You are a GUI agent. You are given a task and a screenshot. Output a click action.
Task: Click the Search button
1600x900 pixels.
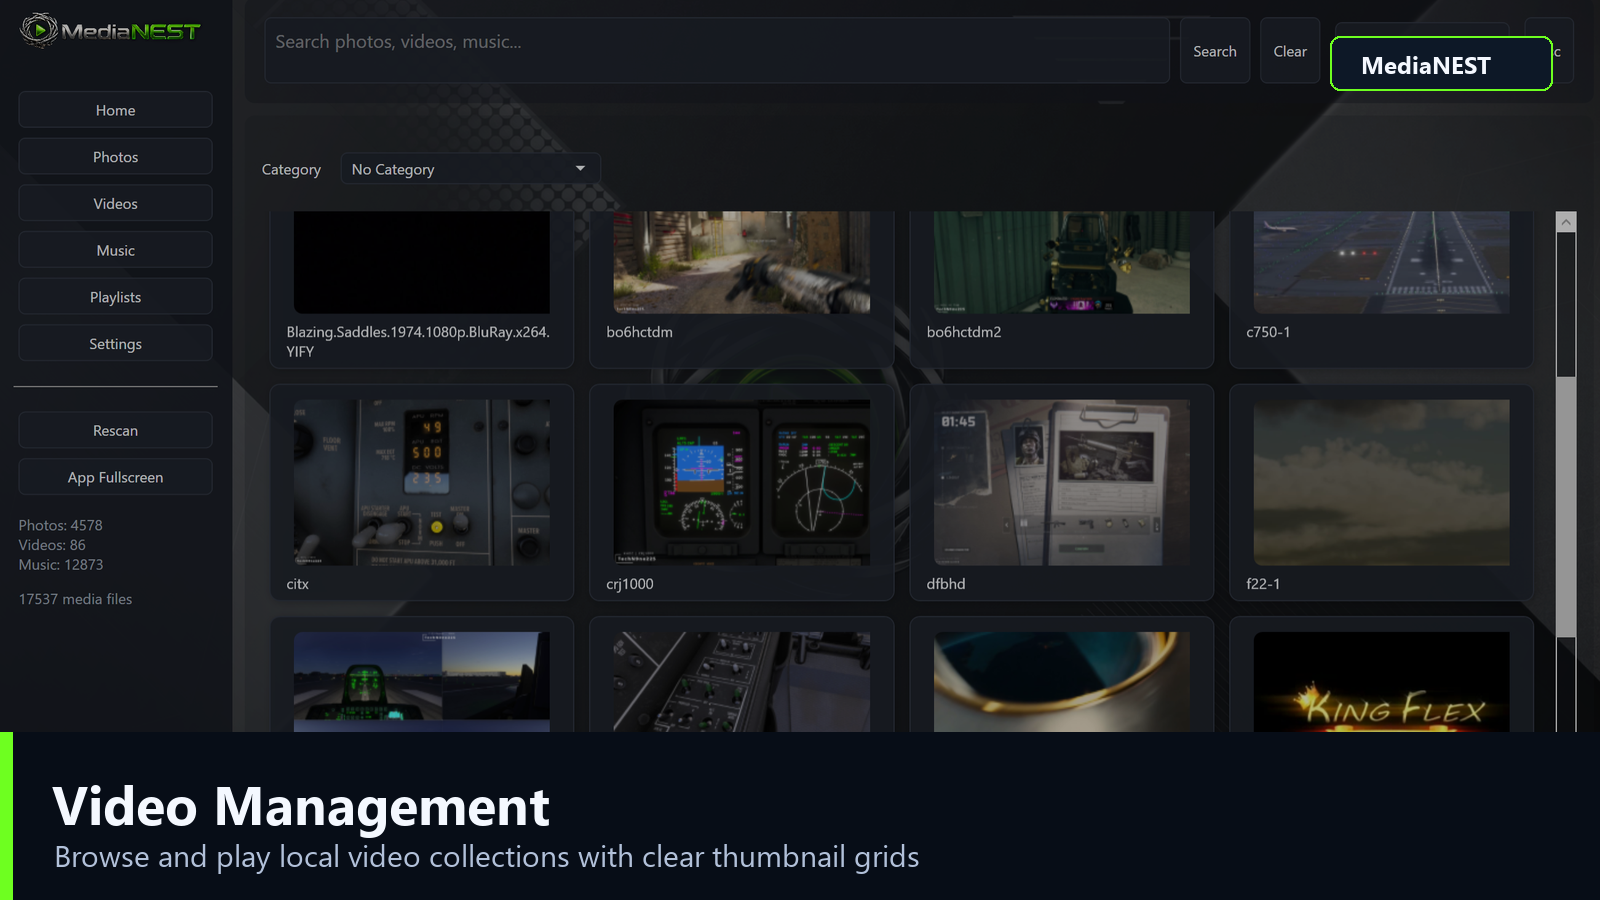[x=1214, y=51]
